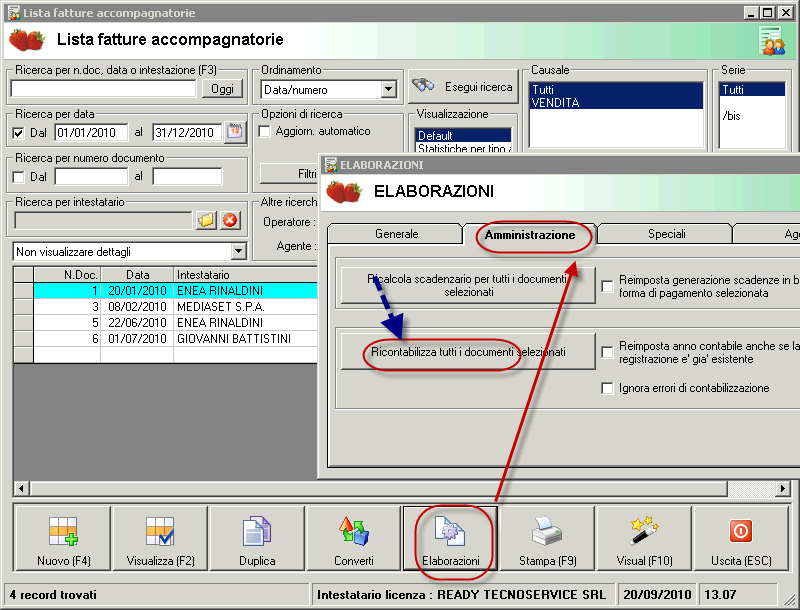Toggle the Ricerca per data Dal checkbox
This screenshot has height=610, width=800.
point(18,133)
